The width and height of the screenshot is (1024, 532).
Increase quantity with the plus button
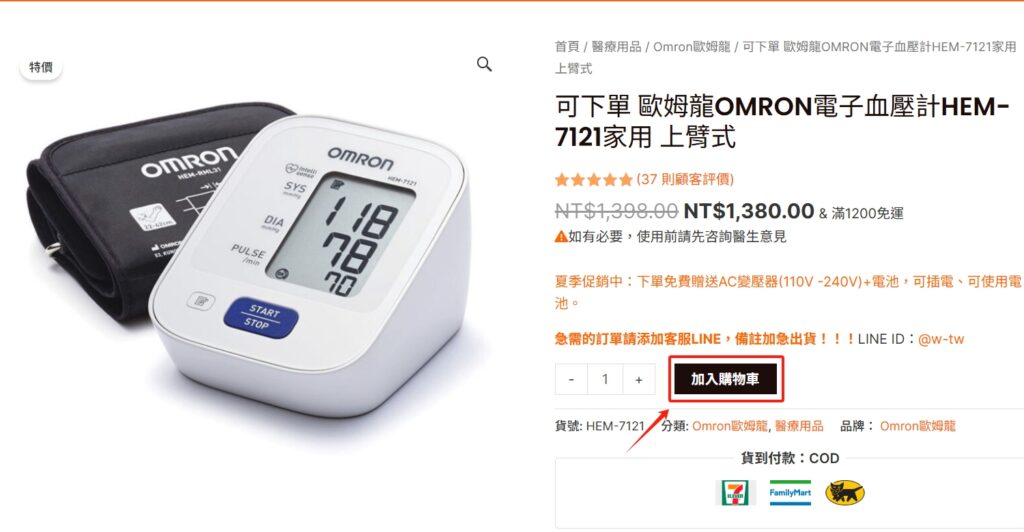[639, 379]
